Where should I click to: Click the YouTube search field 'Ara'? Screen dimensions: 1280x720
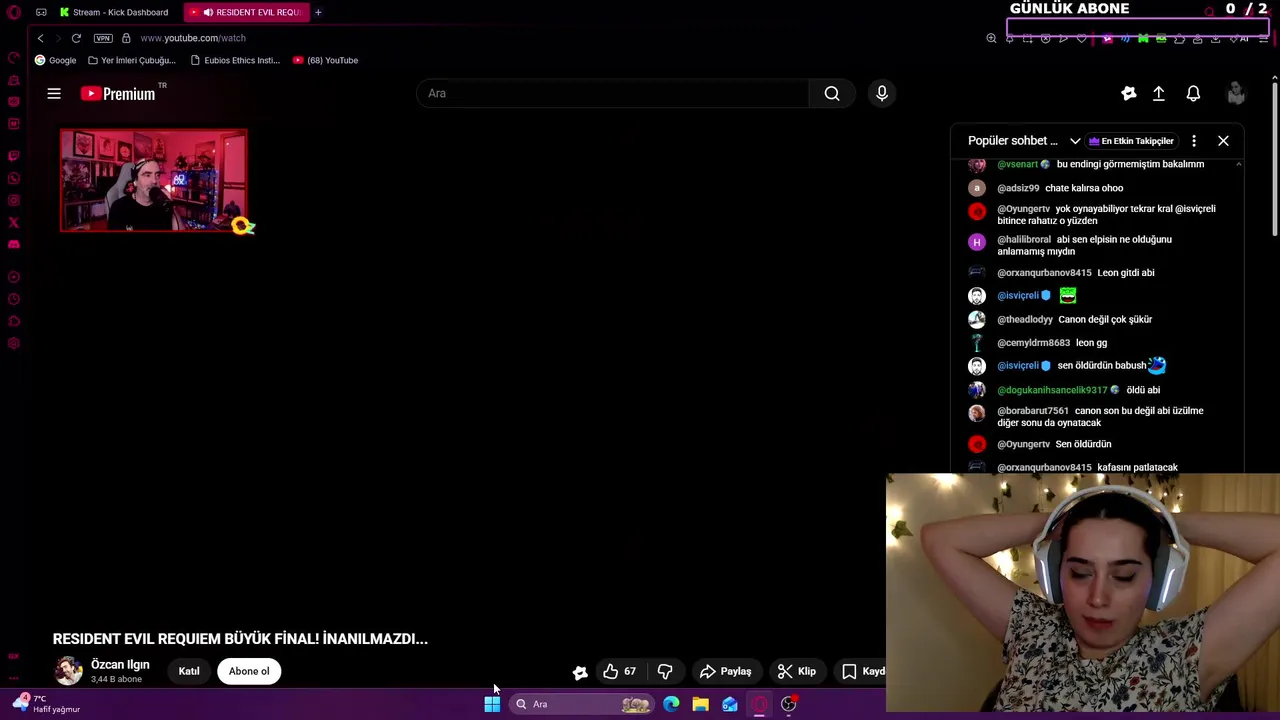(x=612, y=93)
